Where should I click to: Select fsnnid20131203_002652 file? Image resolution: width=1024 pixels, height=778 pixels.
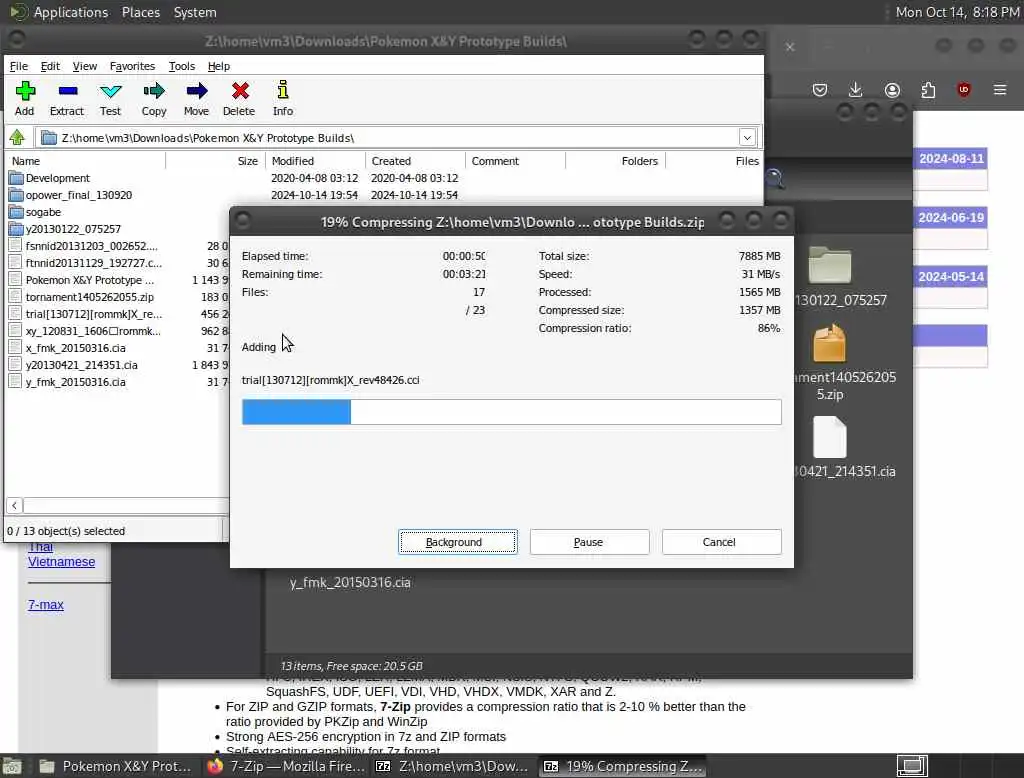click(91, 246)
